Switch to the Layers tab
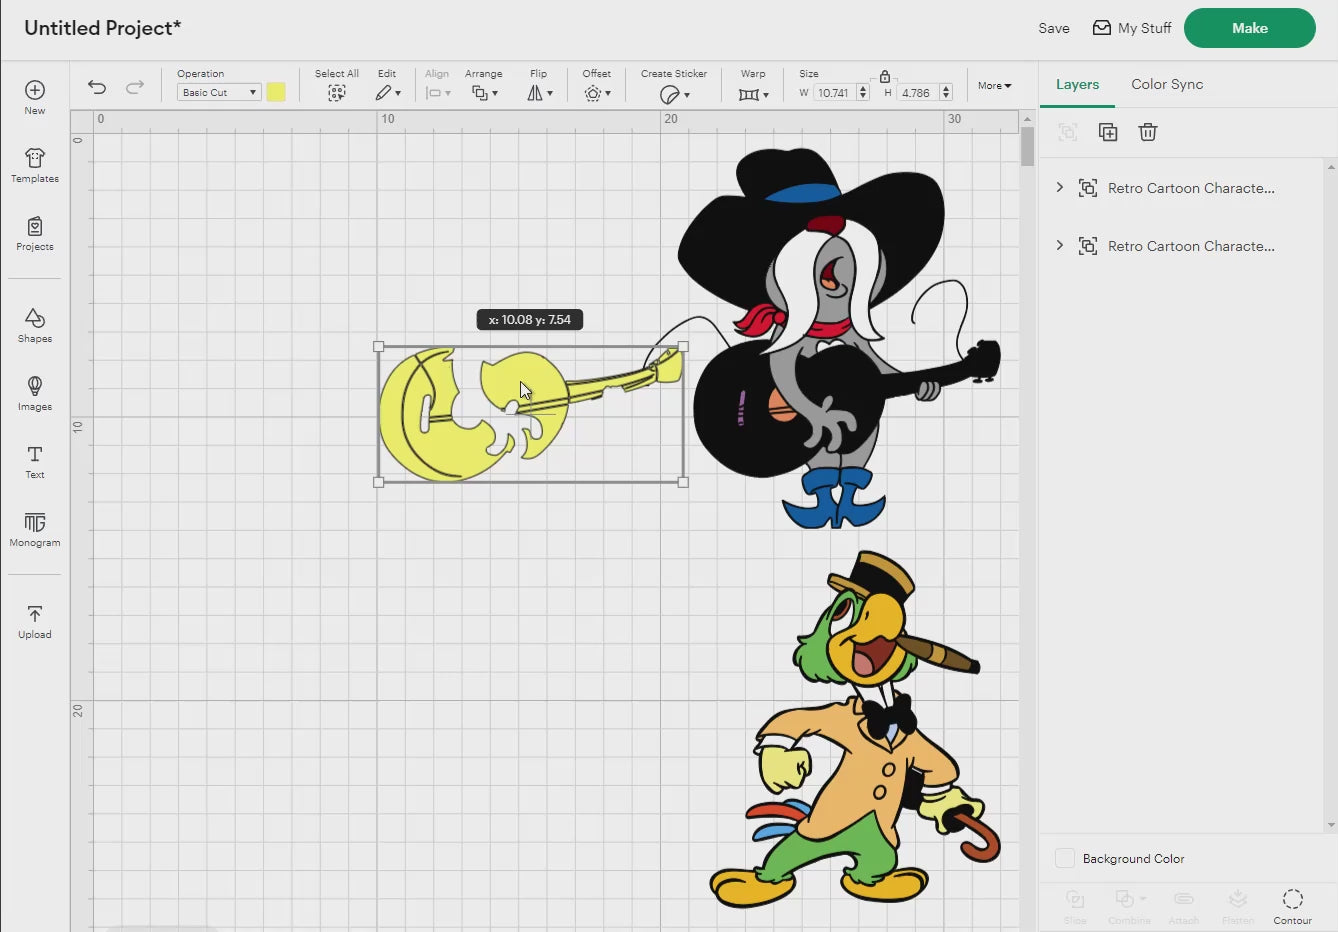 tap(1077, 84)
